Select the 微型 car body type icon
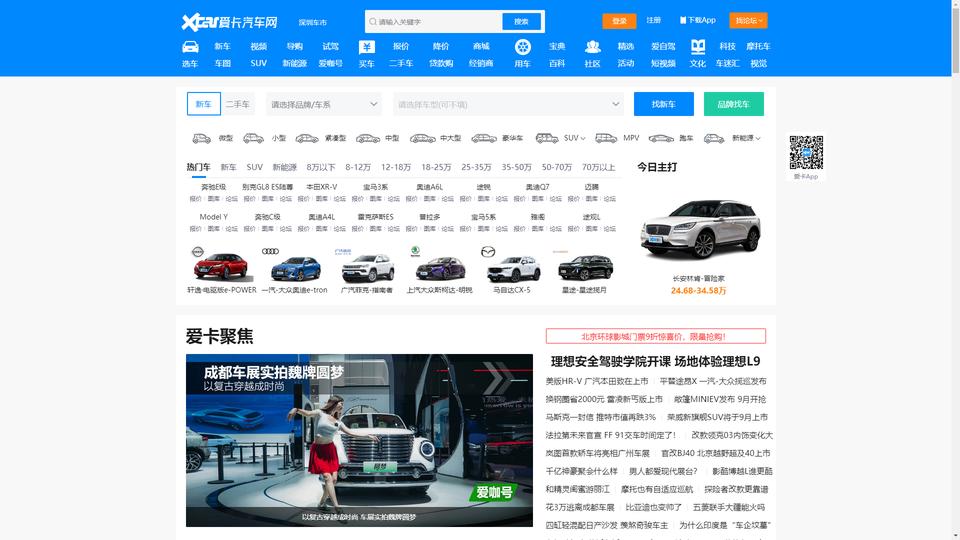960x540 pixels. (x=201, y=138)
